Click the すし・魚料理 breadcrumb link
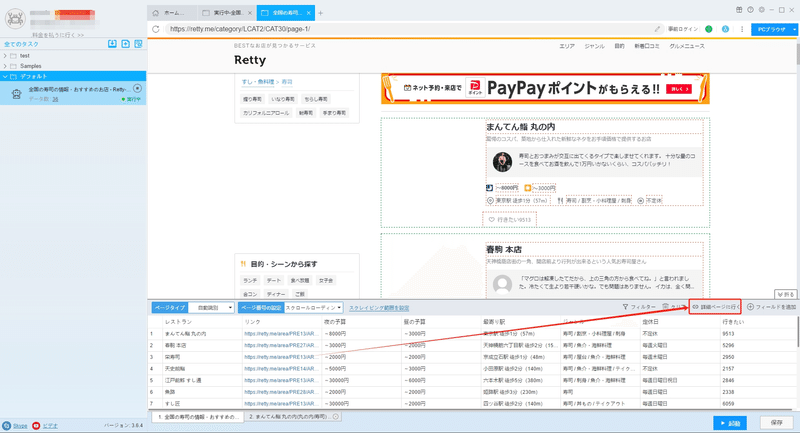This screenshot has height=433, width=800. coord(258,82)
